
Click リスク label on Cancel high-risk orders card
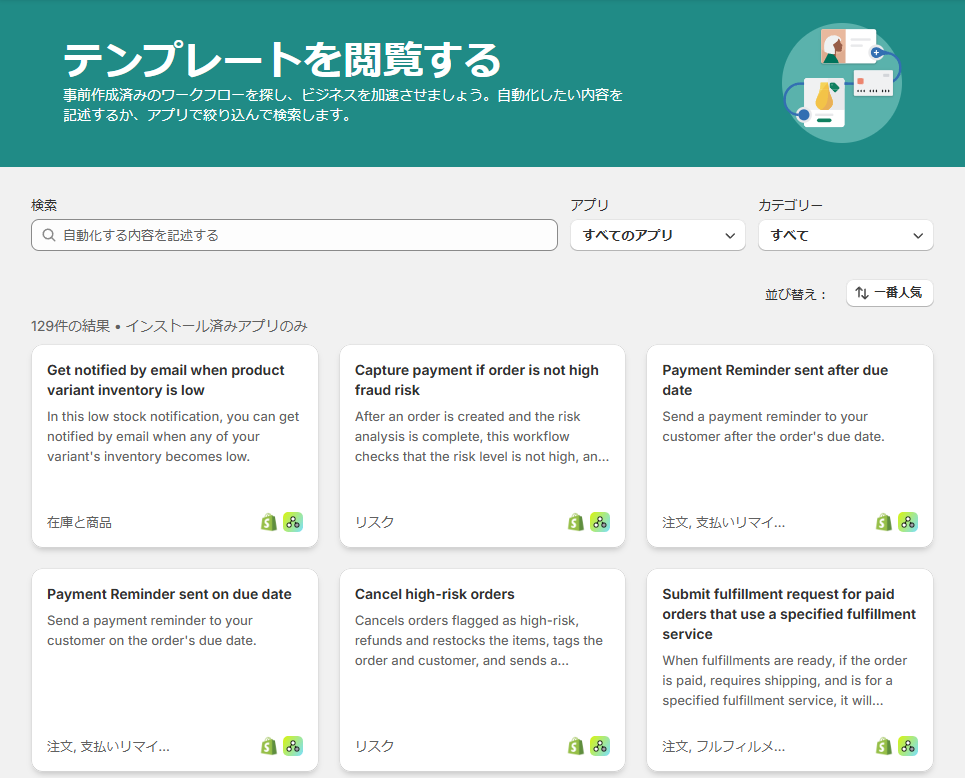(374, 746)
